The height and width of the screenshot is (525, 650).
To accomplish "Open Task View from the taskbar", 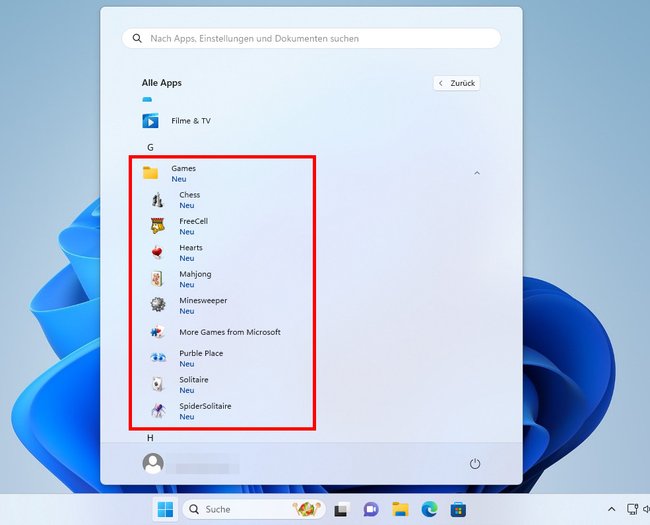I will pos(342,509).
